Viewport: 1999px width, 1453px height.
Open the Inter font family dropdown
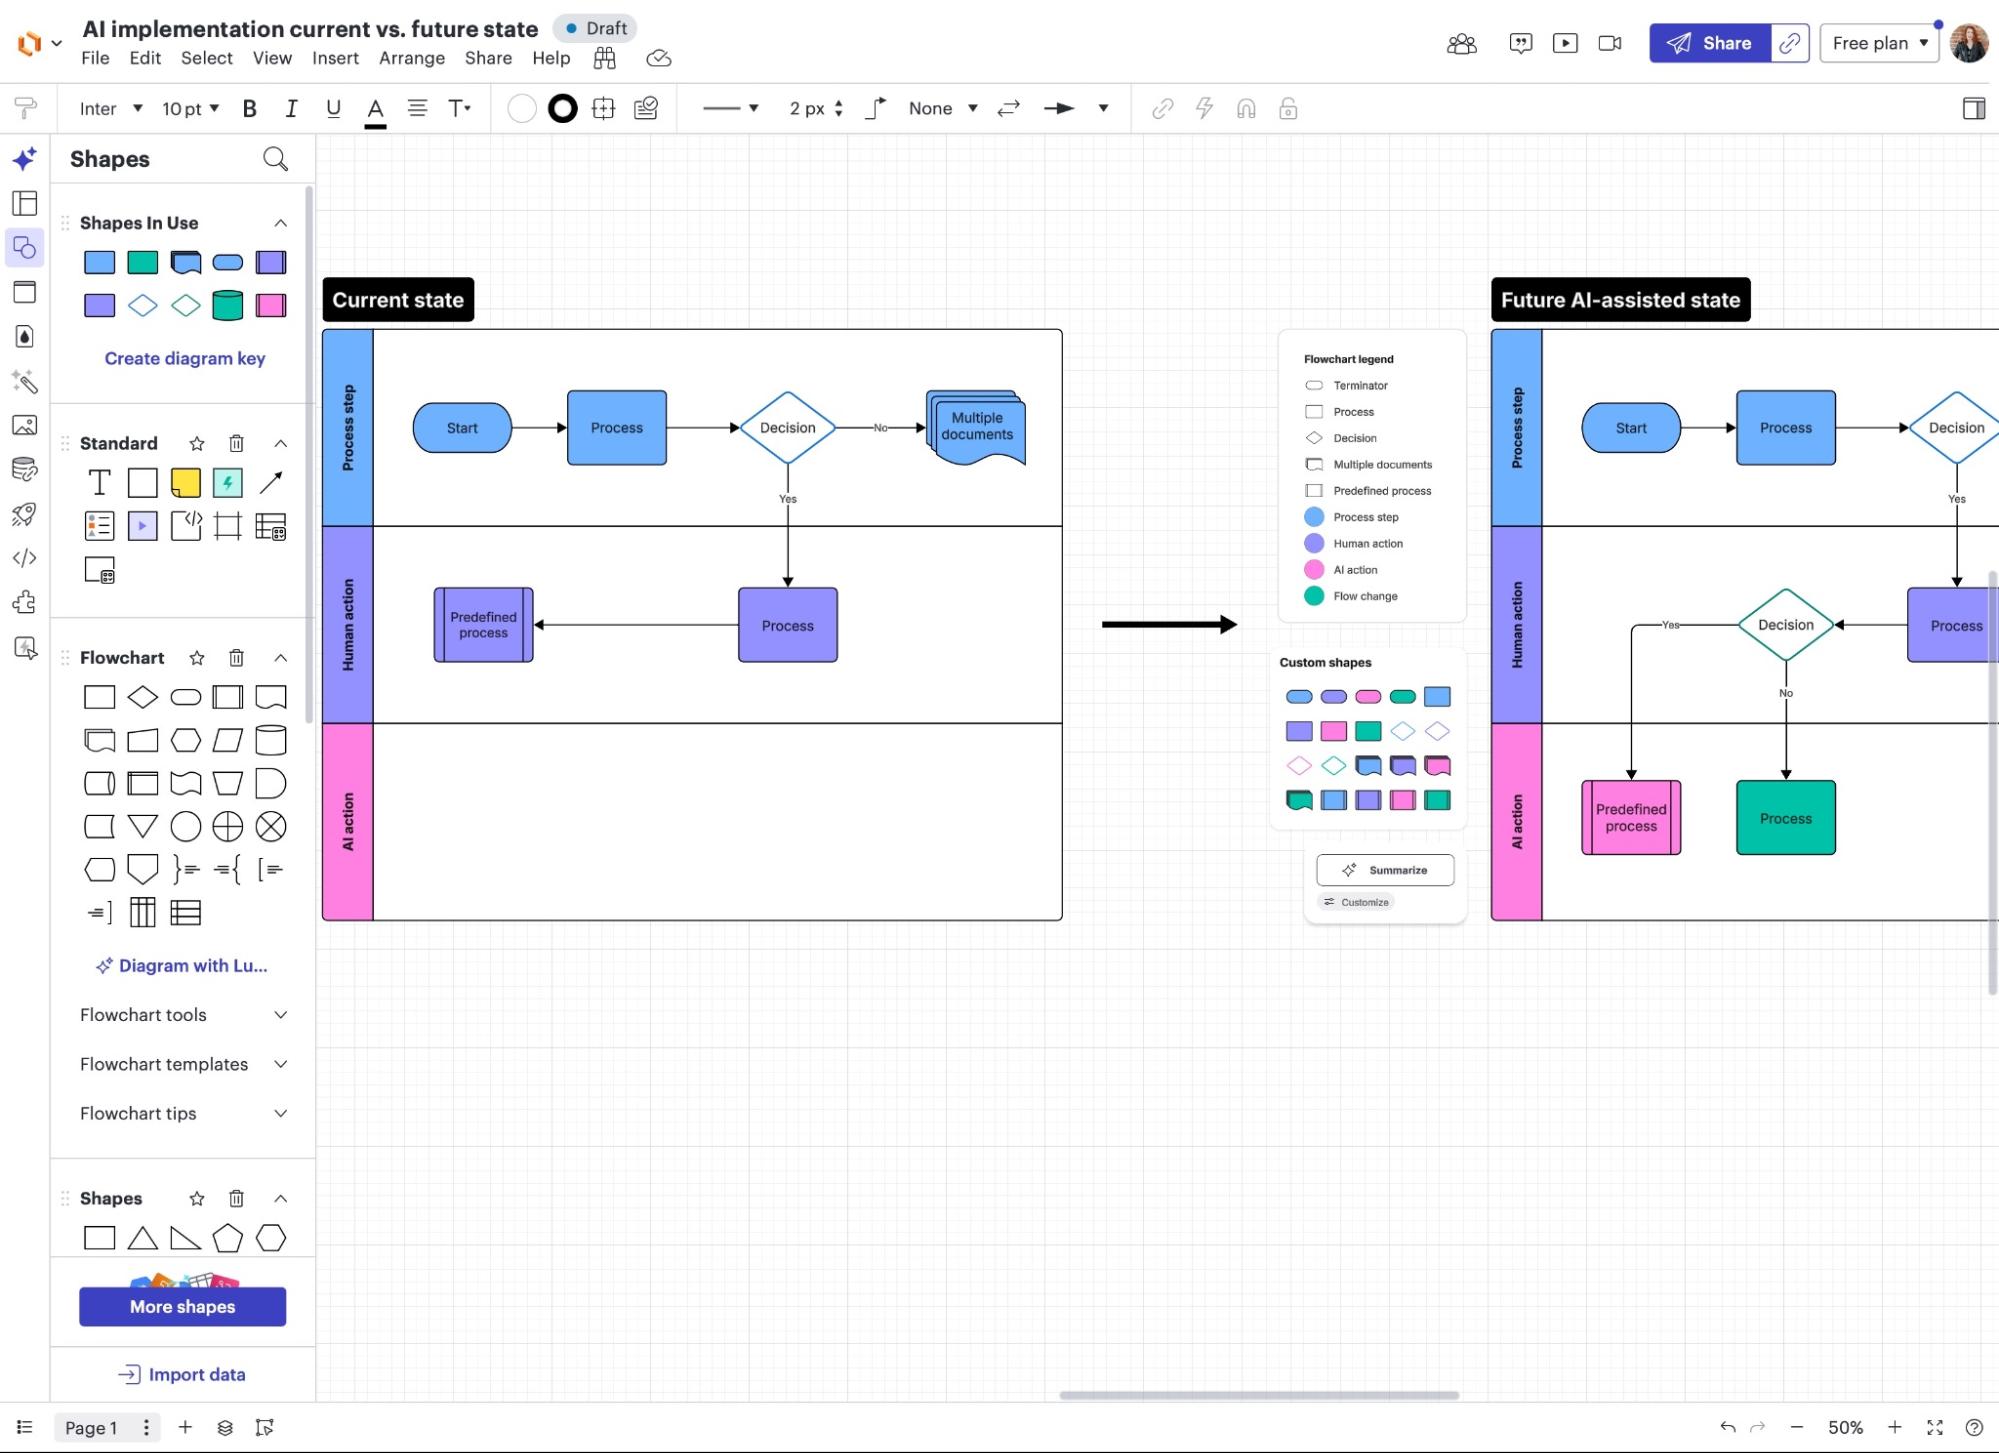[x=108, y=108]
